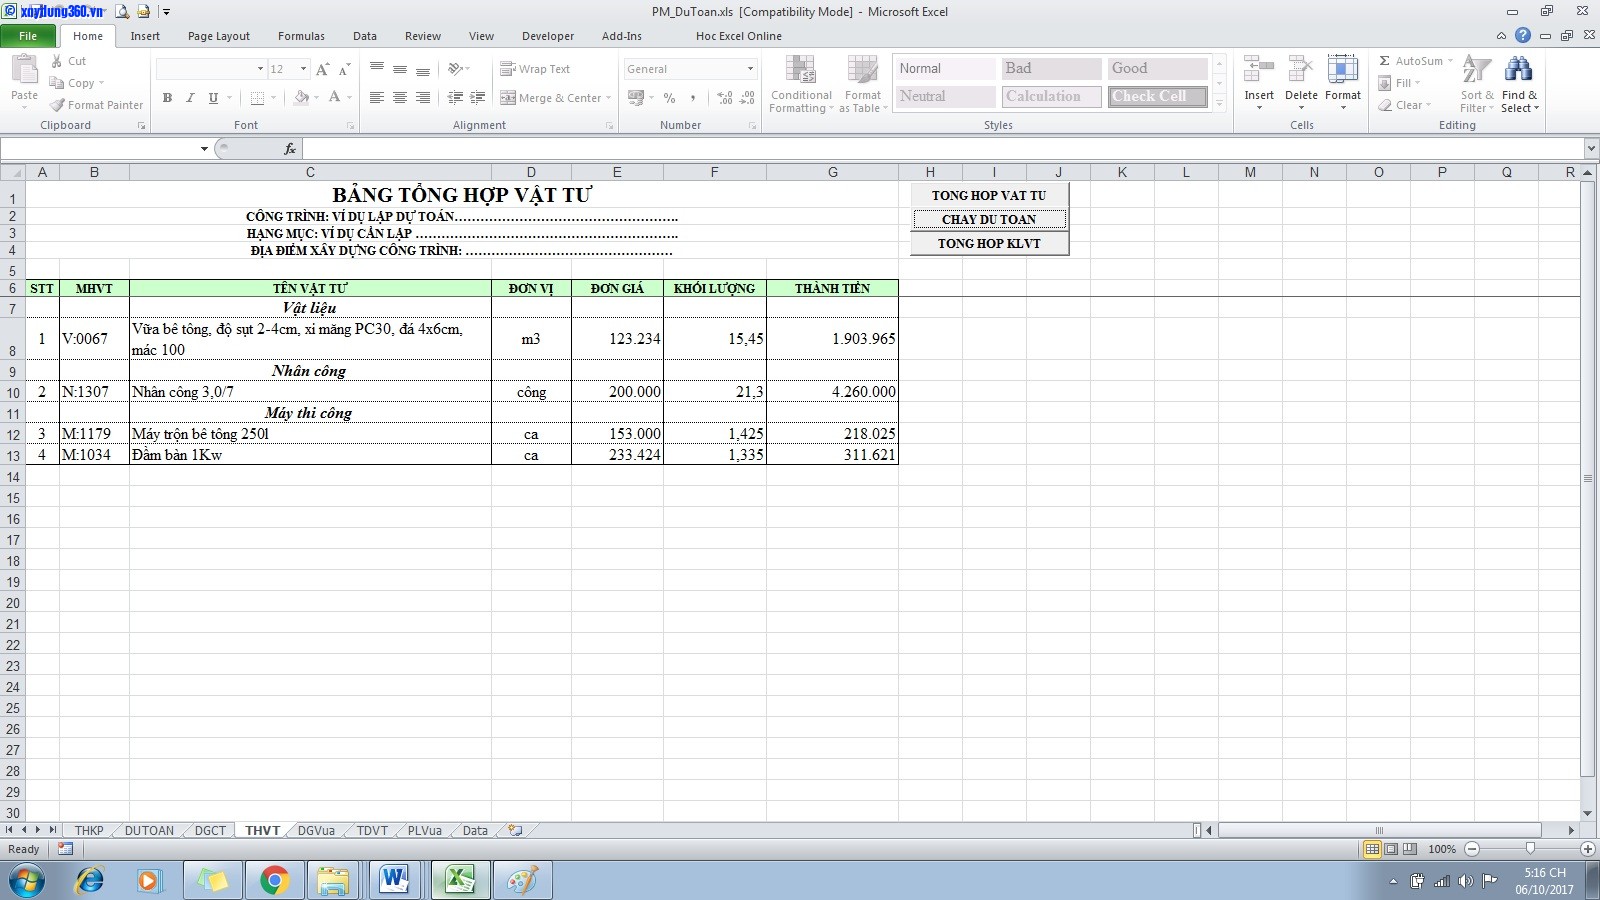Toggle Italic formatting
The width and height of the screenshot is (1600, 900).
[190, 98]
